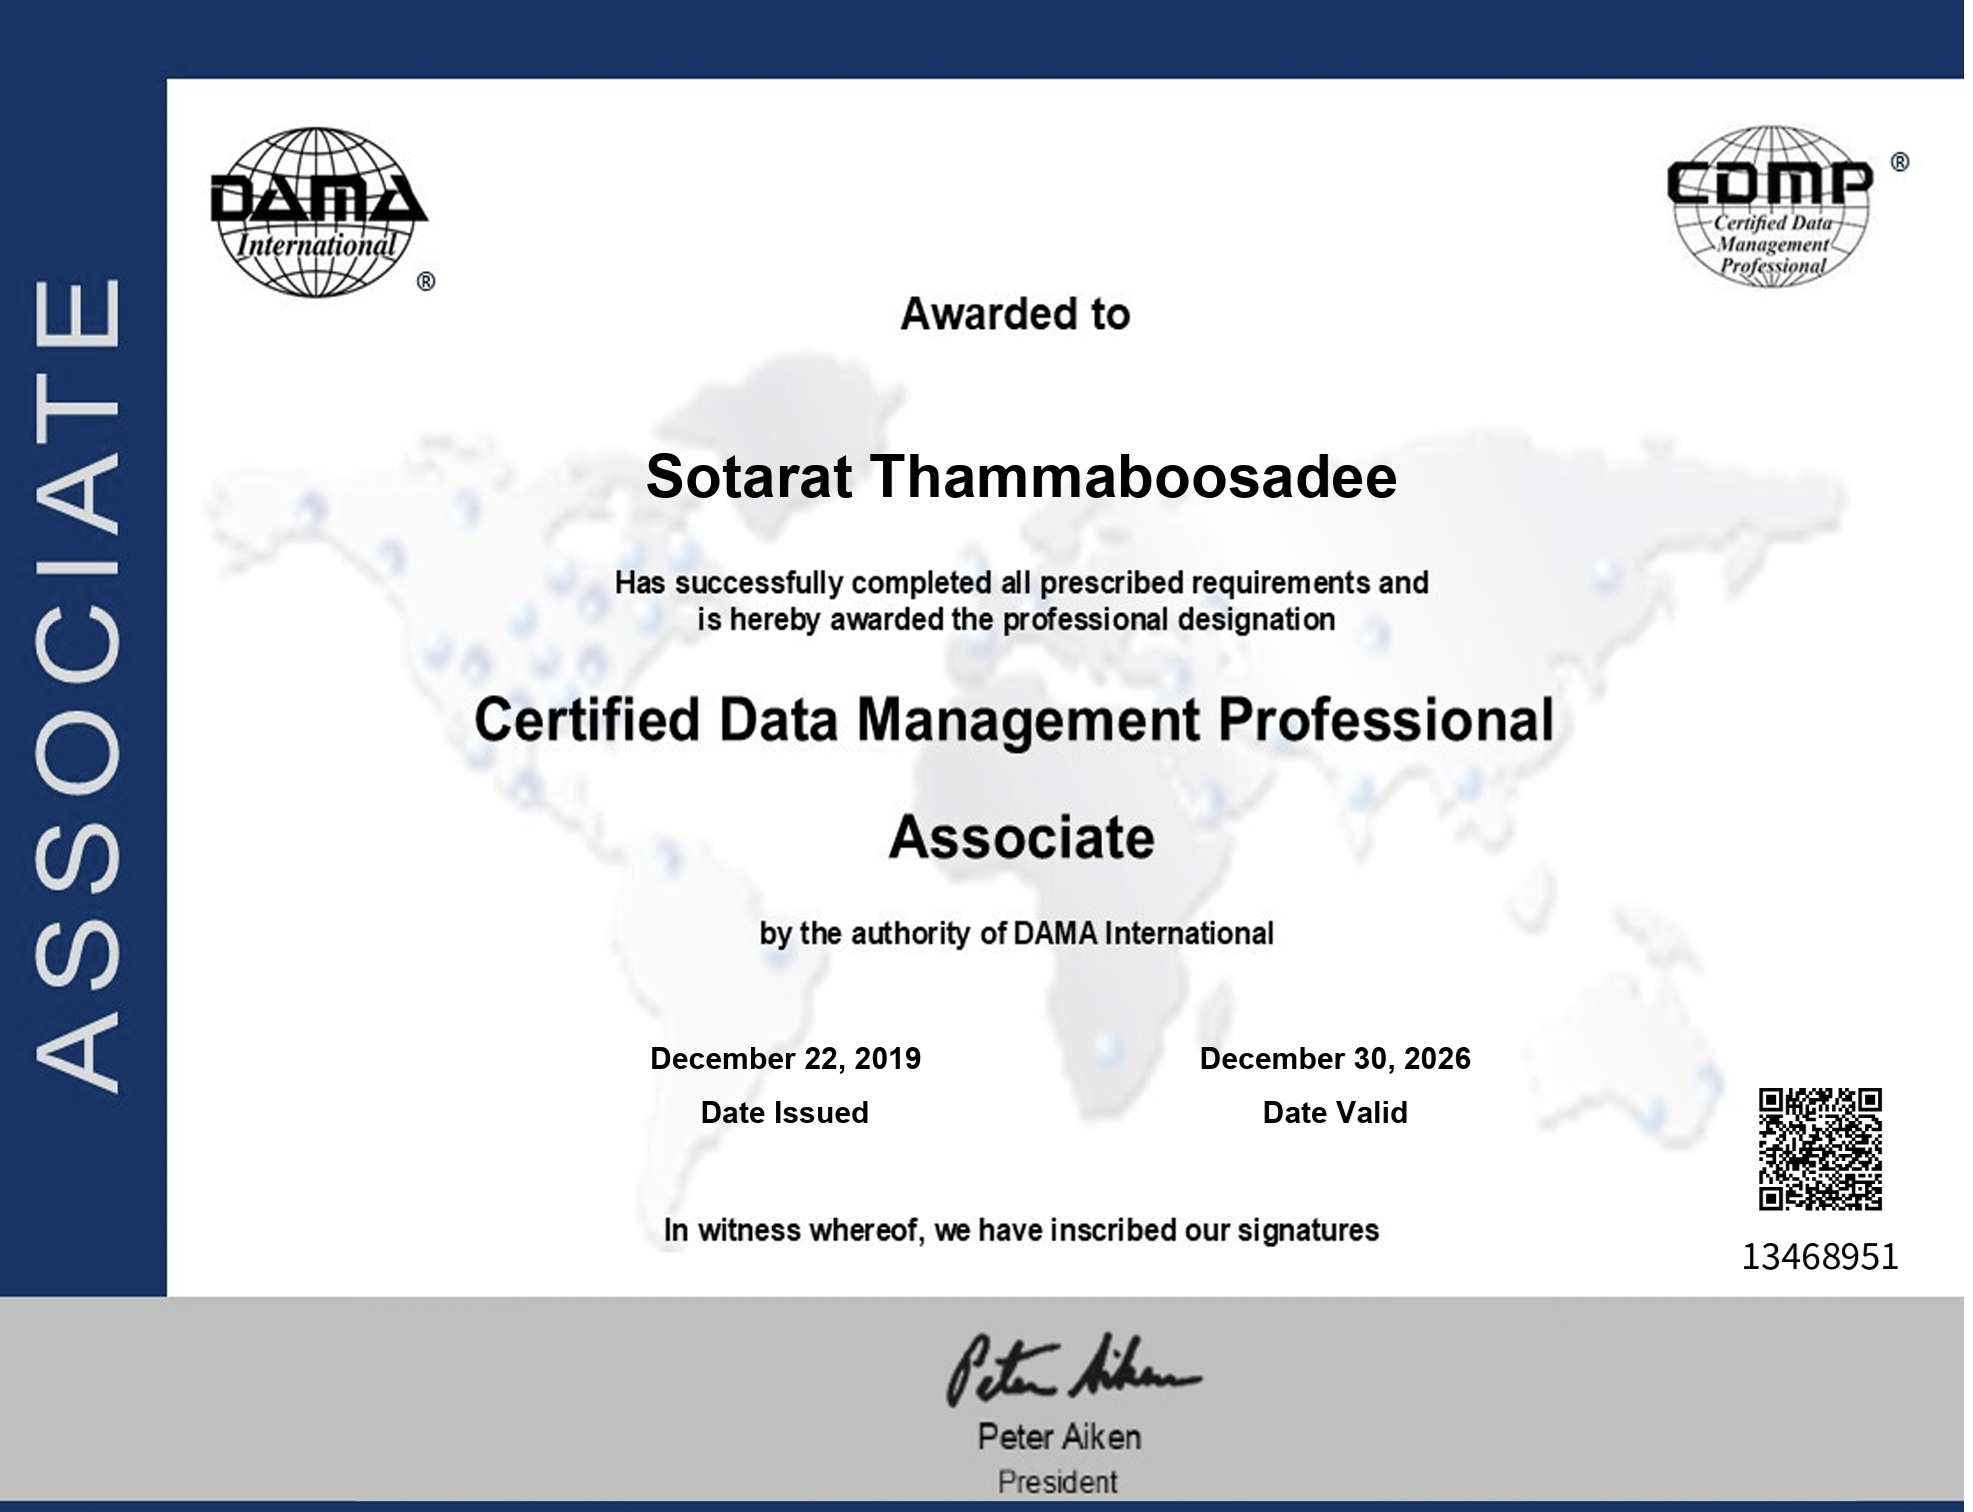Click the DAMA International globe logo
Screen dimensions: 1973x1512
click(318, 212)
